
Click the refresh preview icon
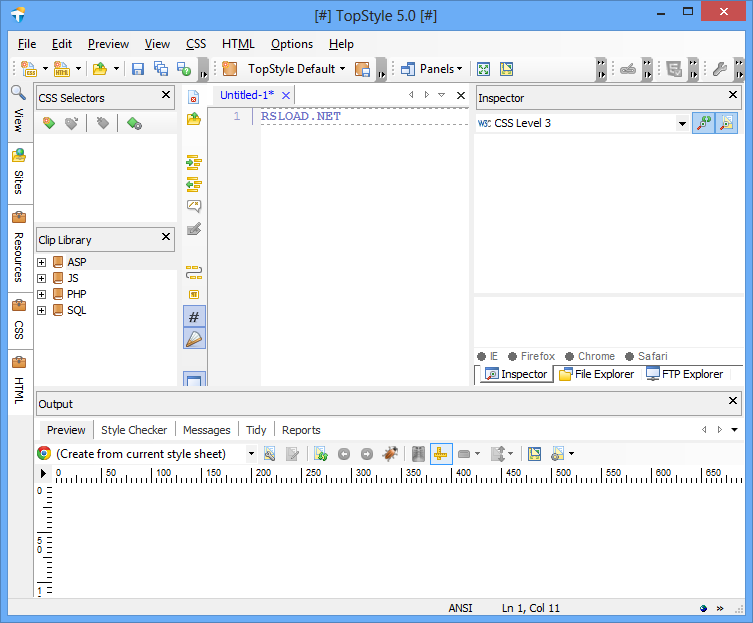point(320,453)
